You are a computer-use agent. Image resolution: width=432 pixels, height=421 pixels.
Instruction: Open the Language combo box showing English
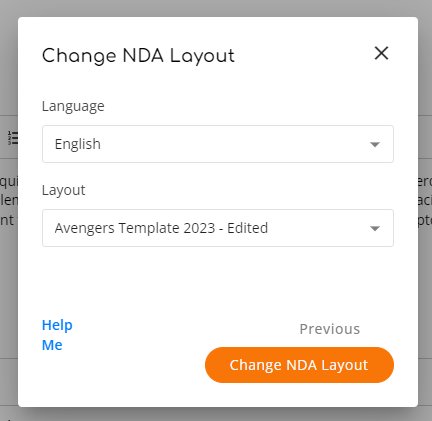[218, 144]
